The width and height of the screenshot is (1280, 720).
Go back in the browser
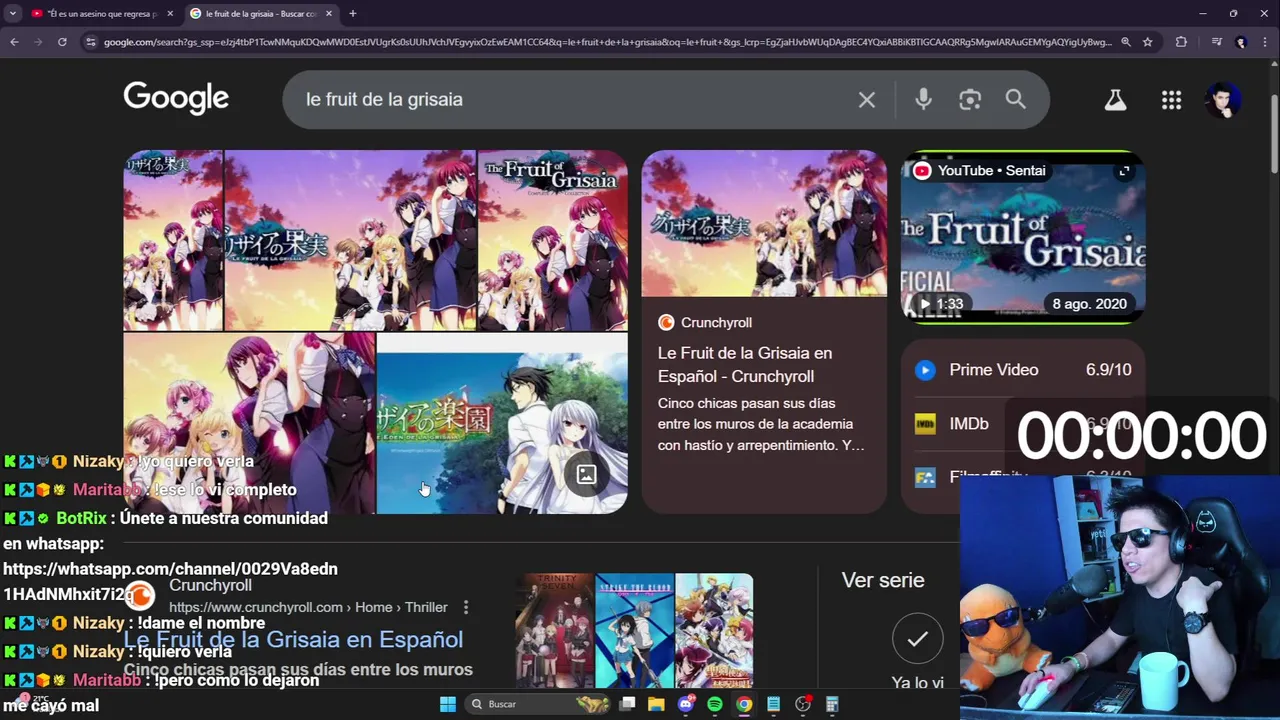tap(14, 42)
